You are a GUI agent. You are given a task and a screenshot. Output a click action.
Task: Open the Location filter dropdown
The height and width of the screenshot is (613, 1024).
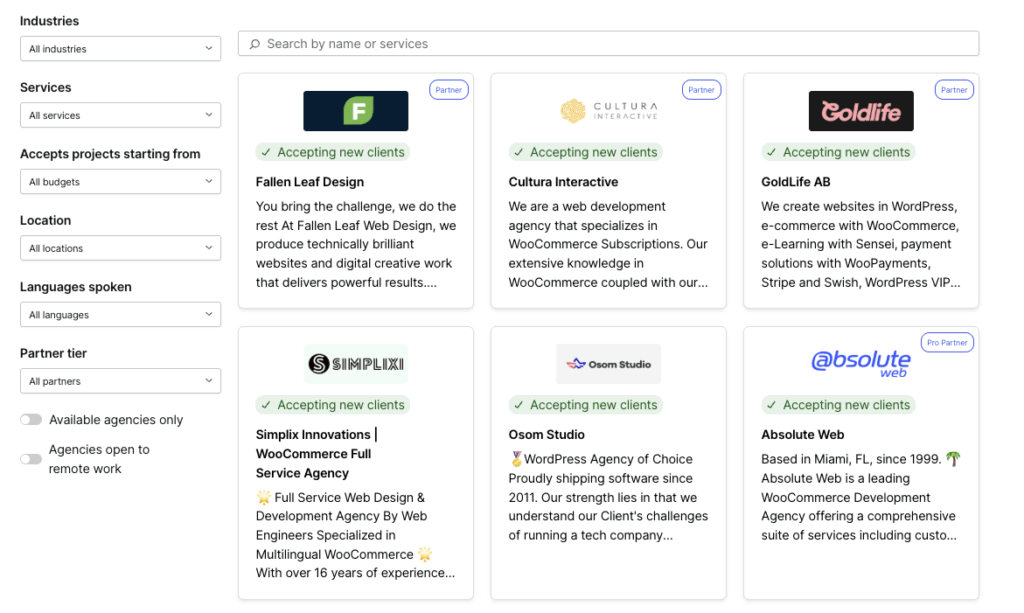tap(120, 248)
